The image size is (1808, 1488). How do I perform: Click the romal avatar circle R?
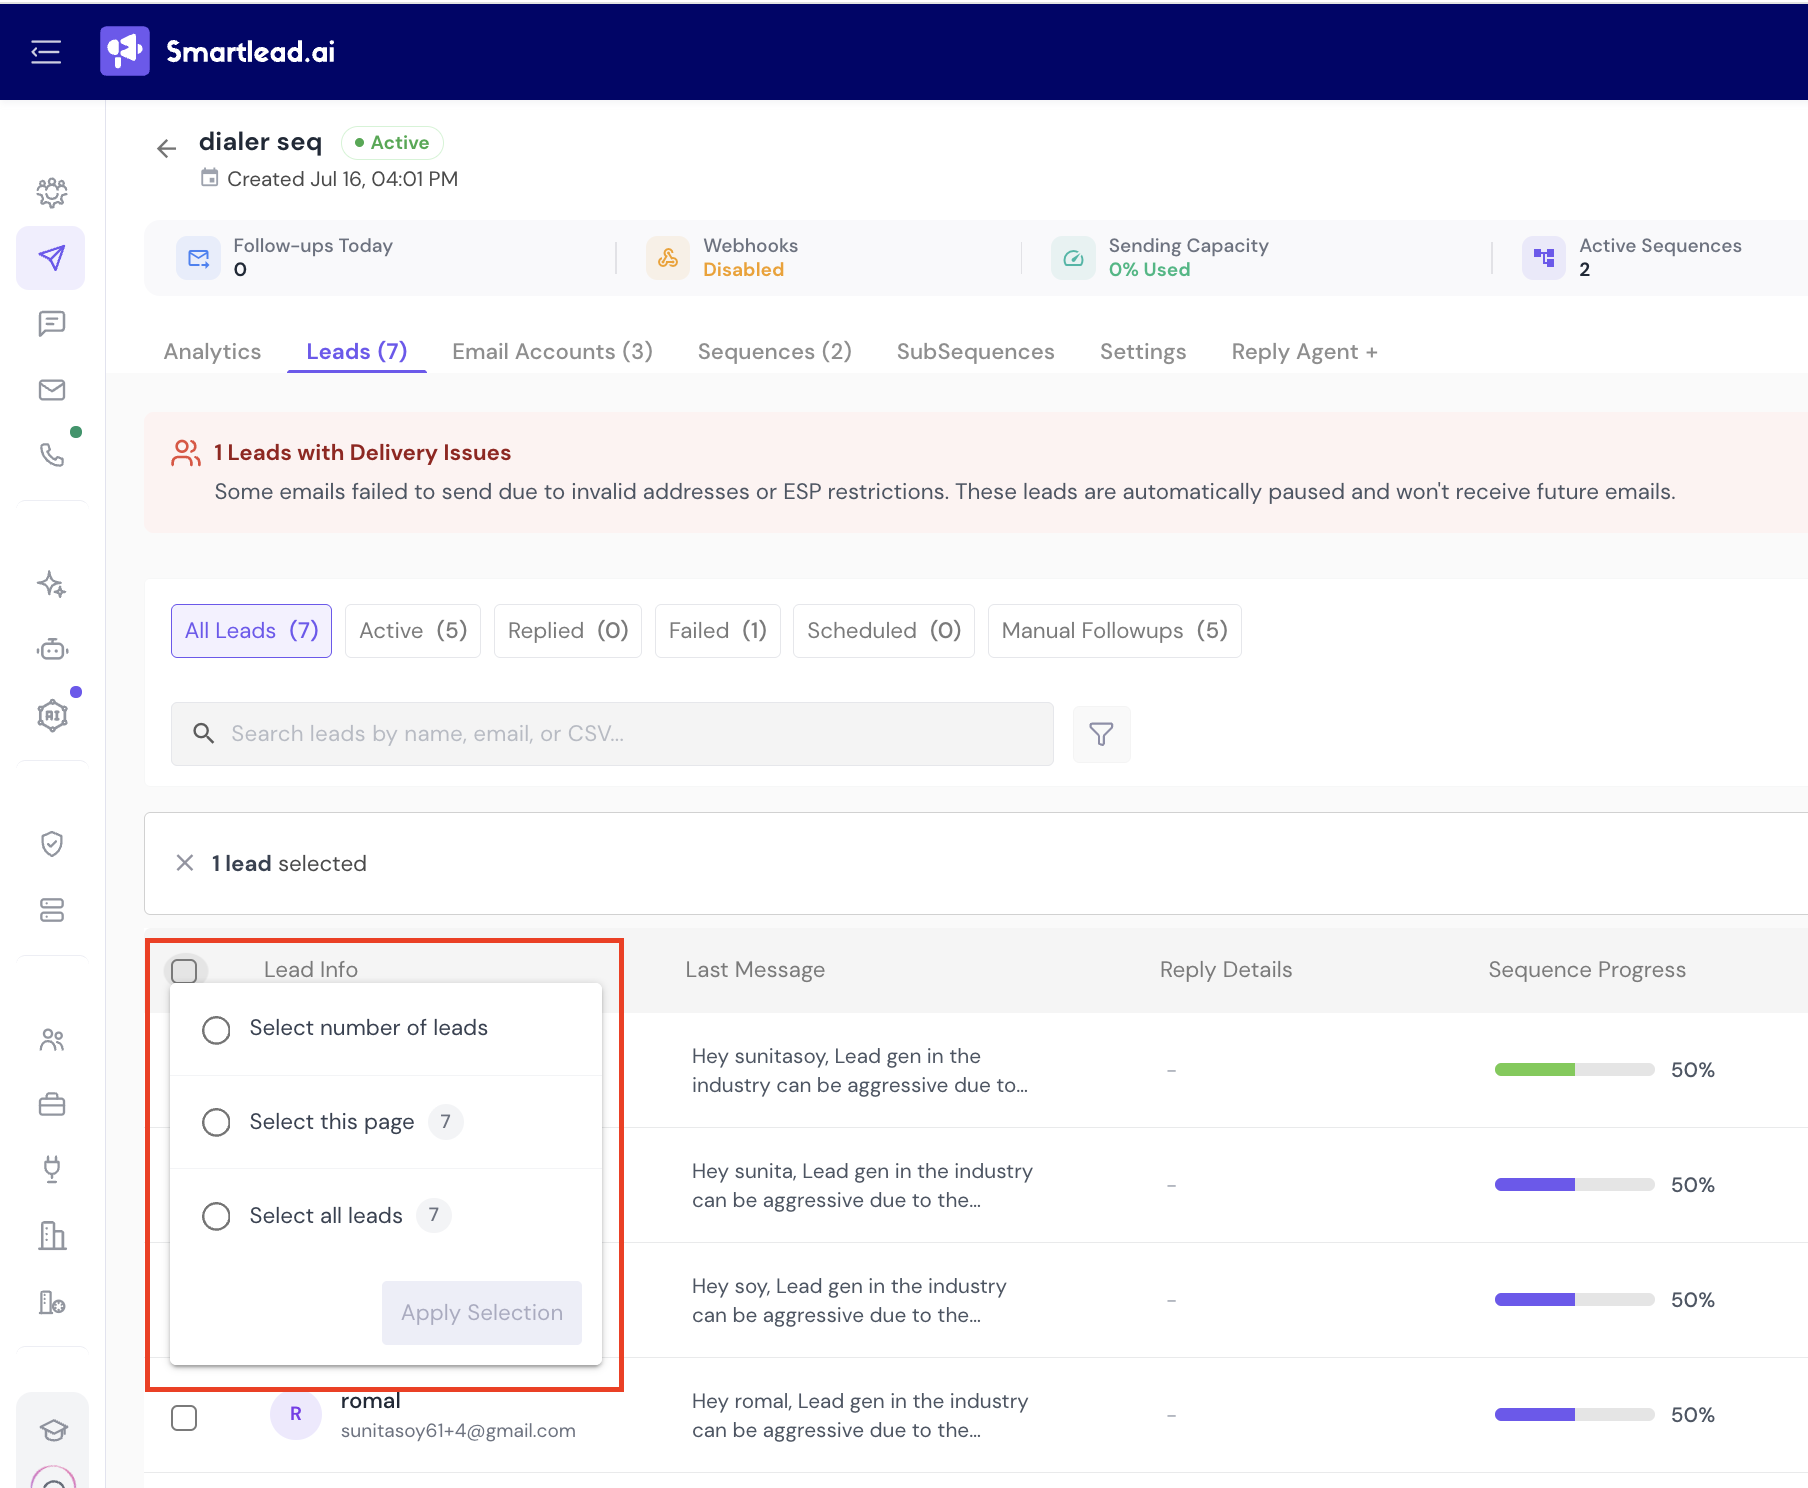(296, 1414)
